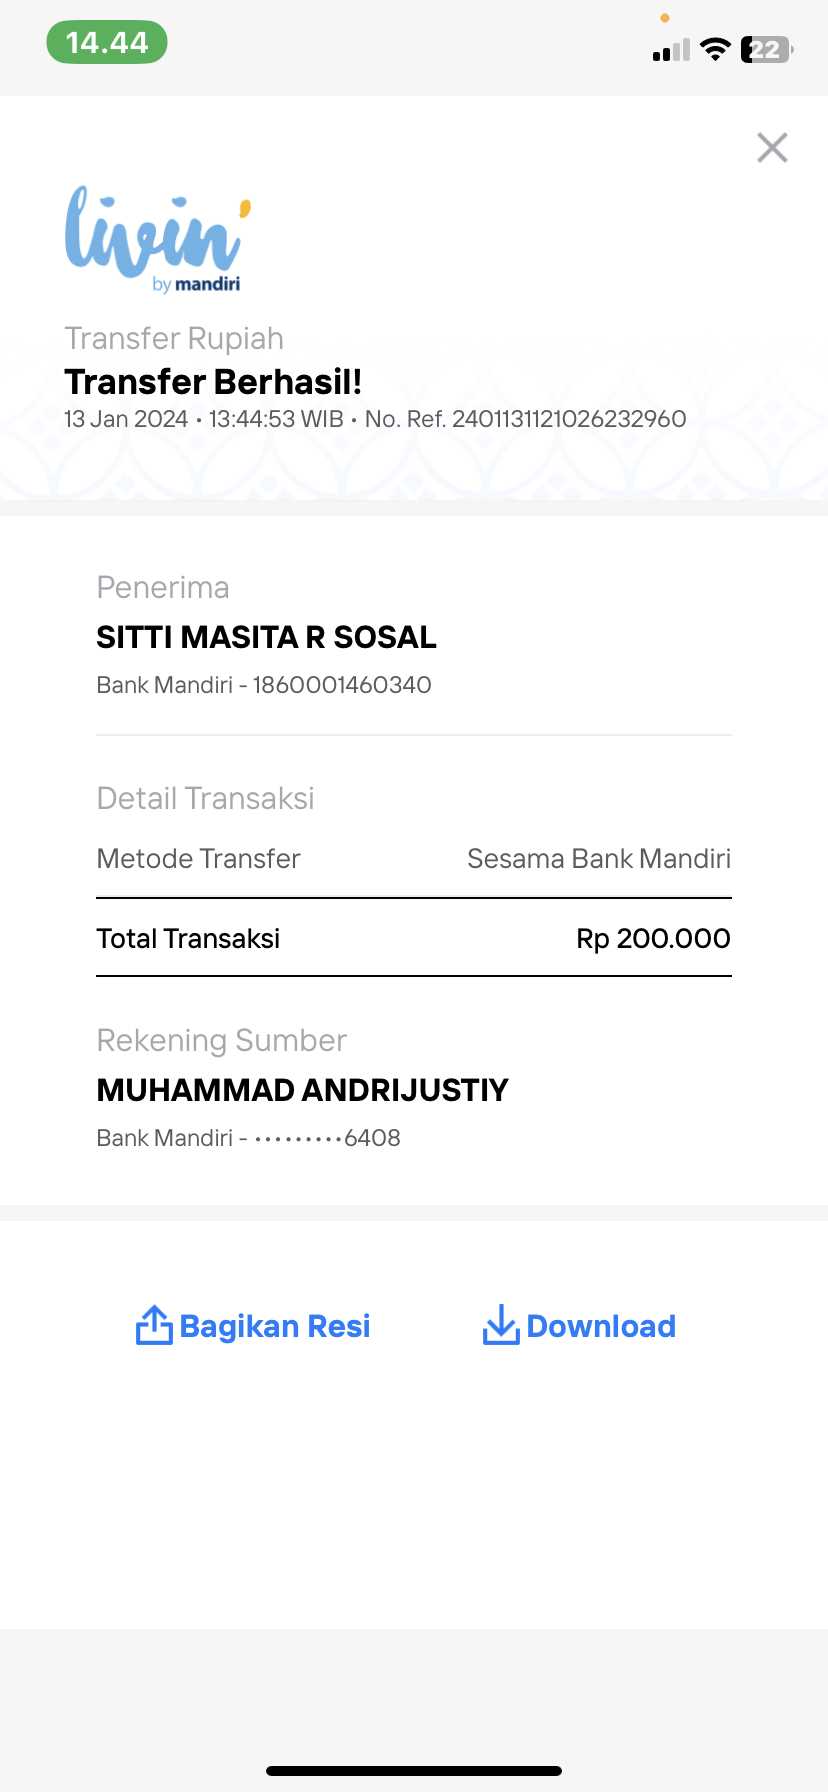828x1792 pixels.
Task: Tap the Rp 200.000 total amount
Action: [x=653, y=938]
